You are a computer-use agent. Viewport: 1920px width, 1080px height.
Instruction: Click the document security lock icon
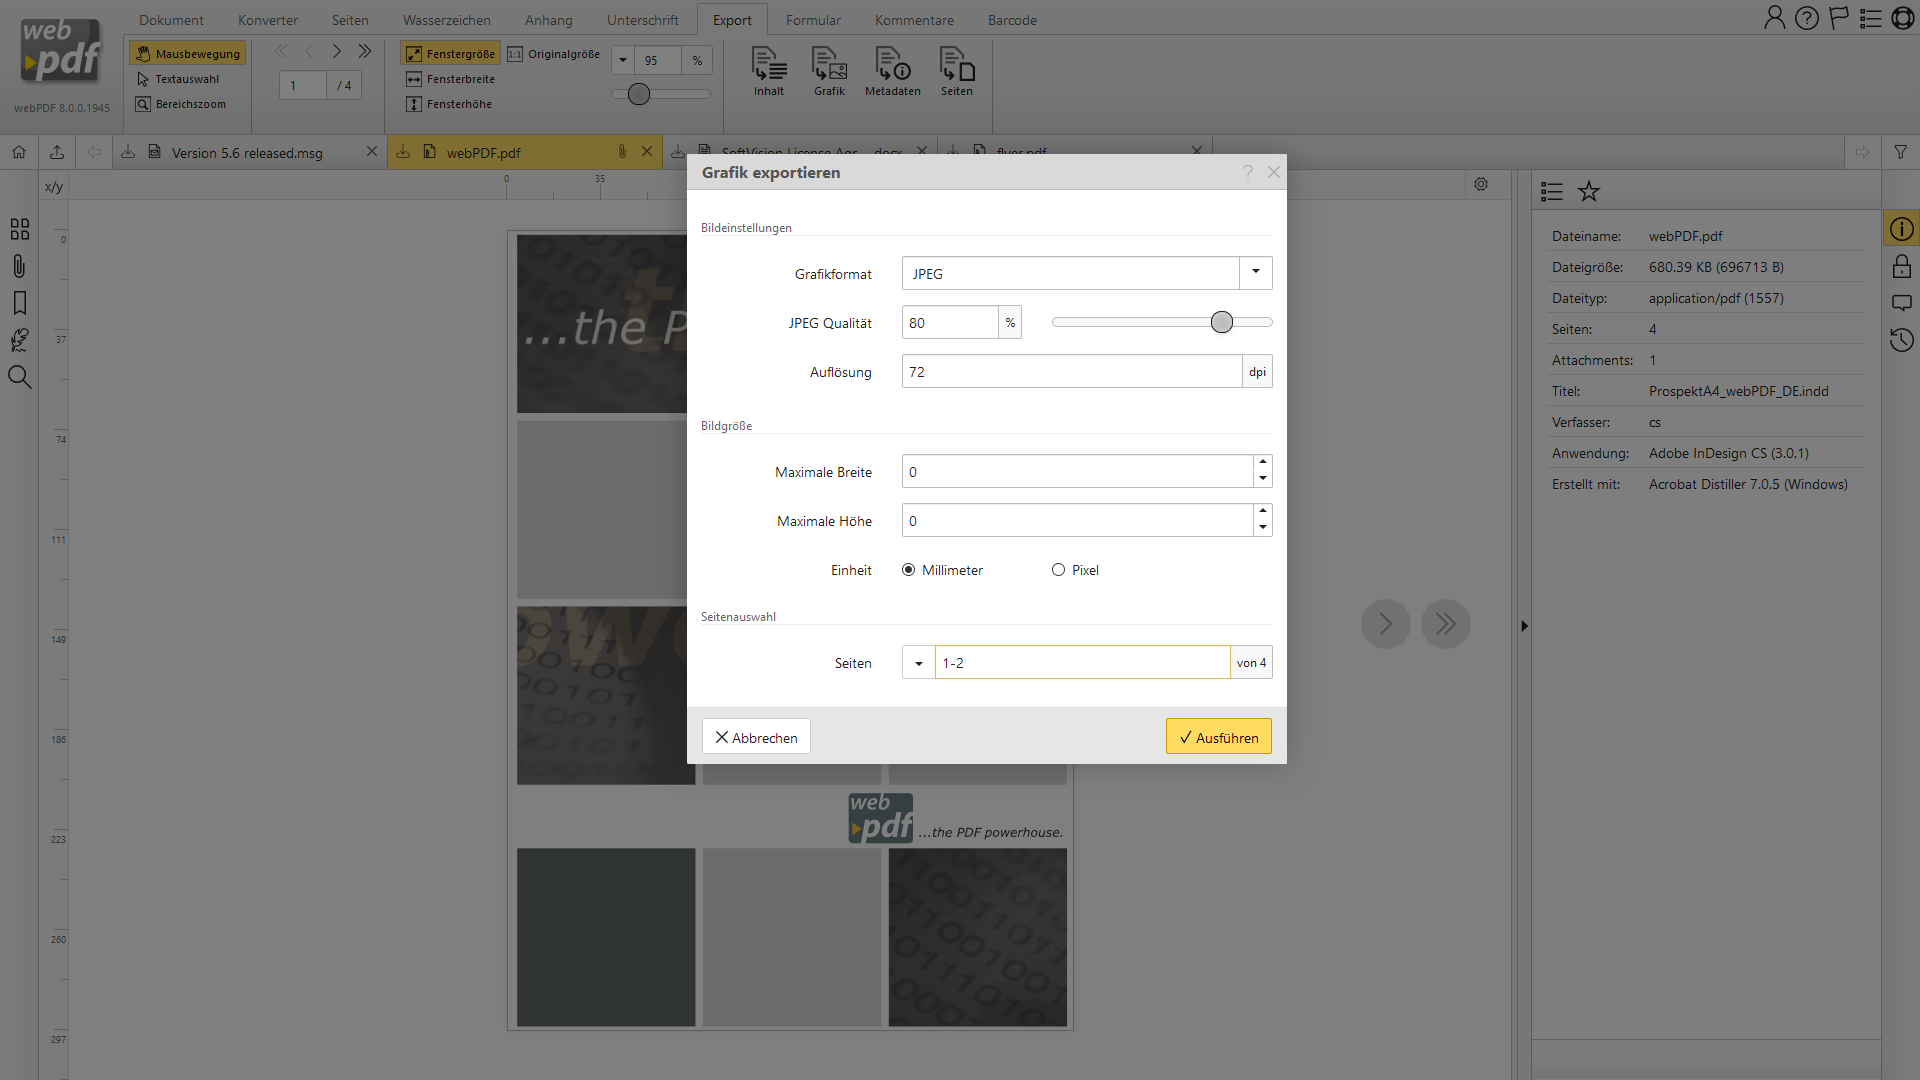1901,266
